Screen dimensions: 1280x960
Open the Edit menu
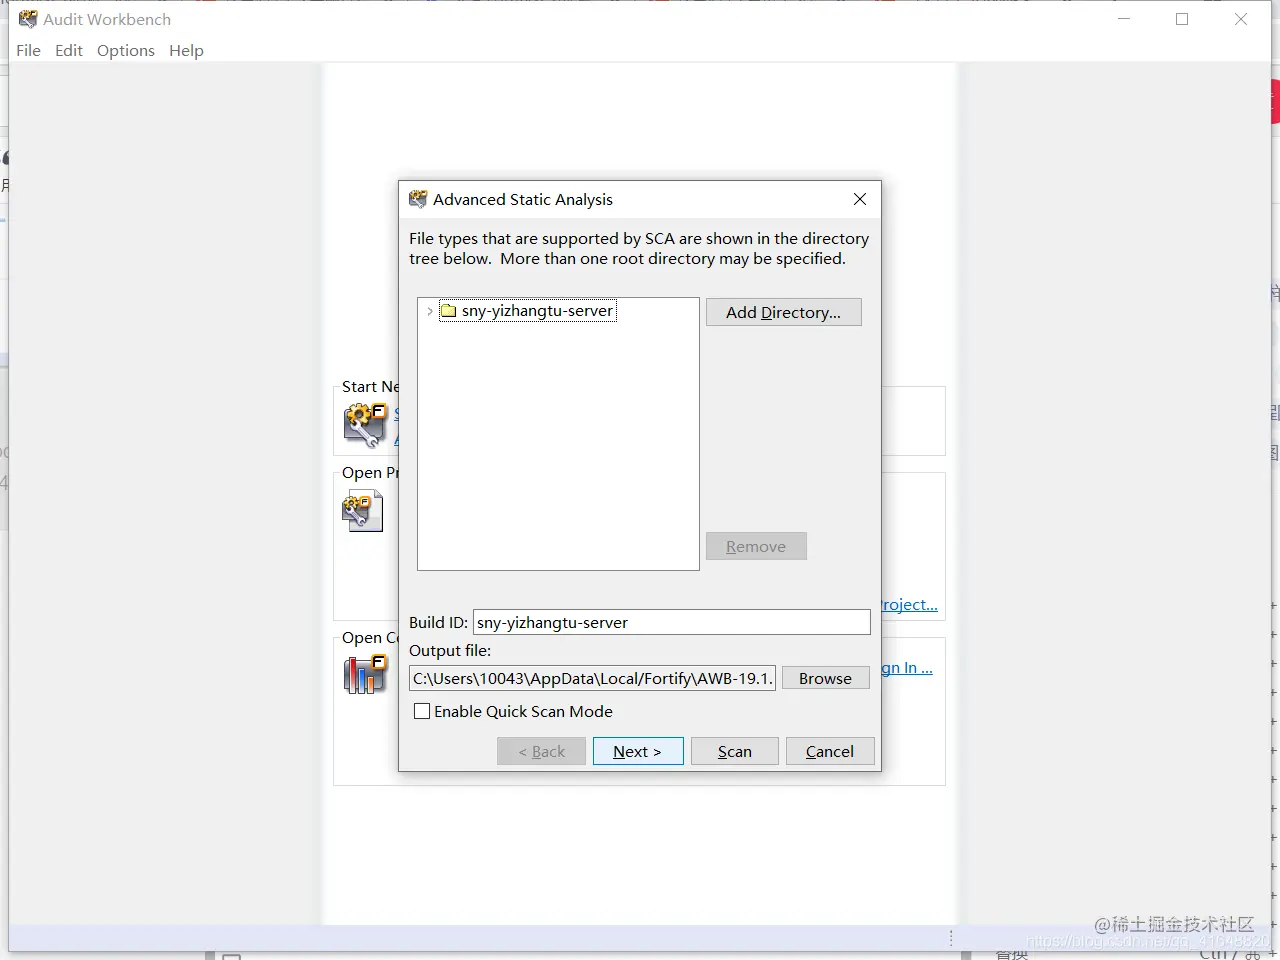[69, 50]
